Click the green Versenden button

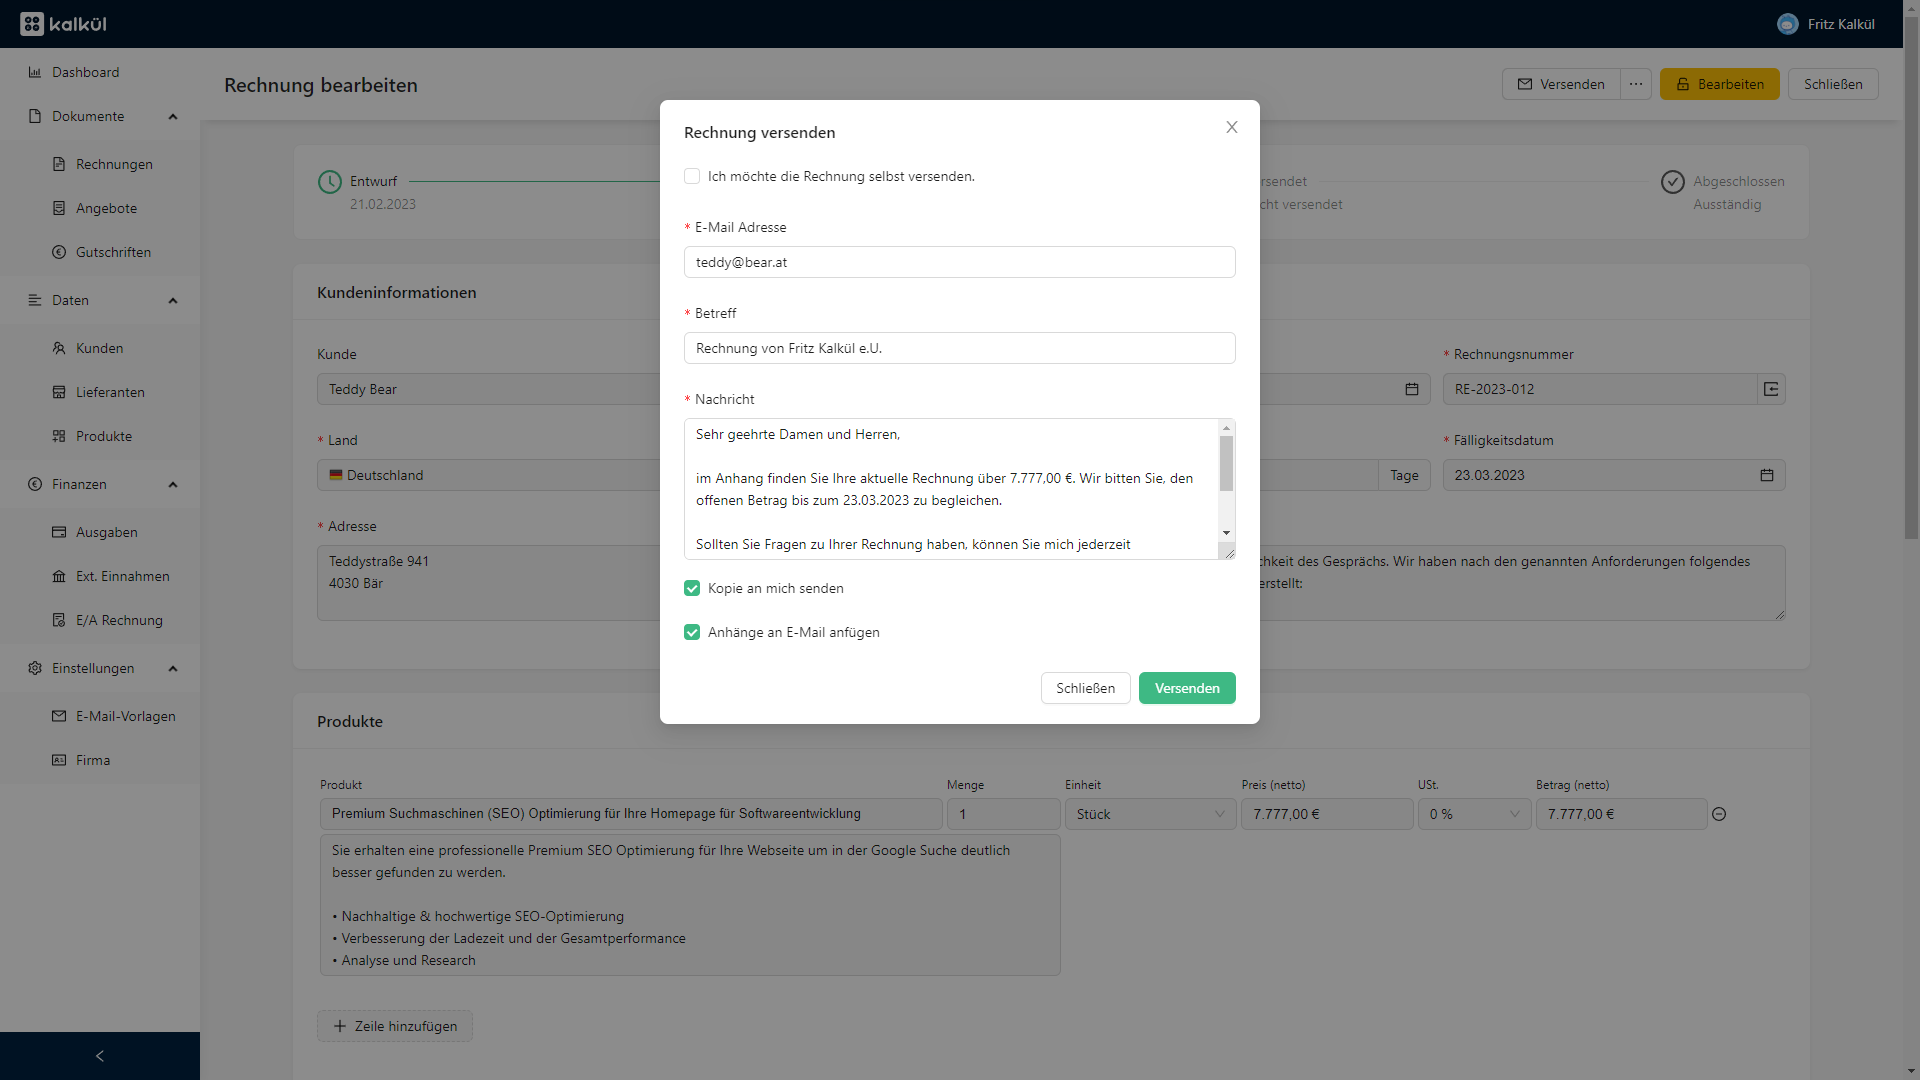click(1187, 688)
